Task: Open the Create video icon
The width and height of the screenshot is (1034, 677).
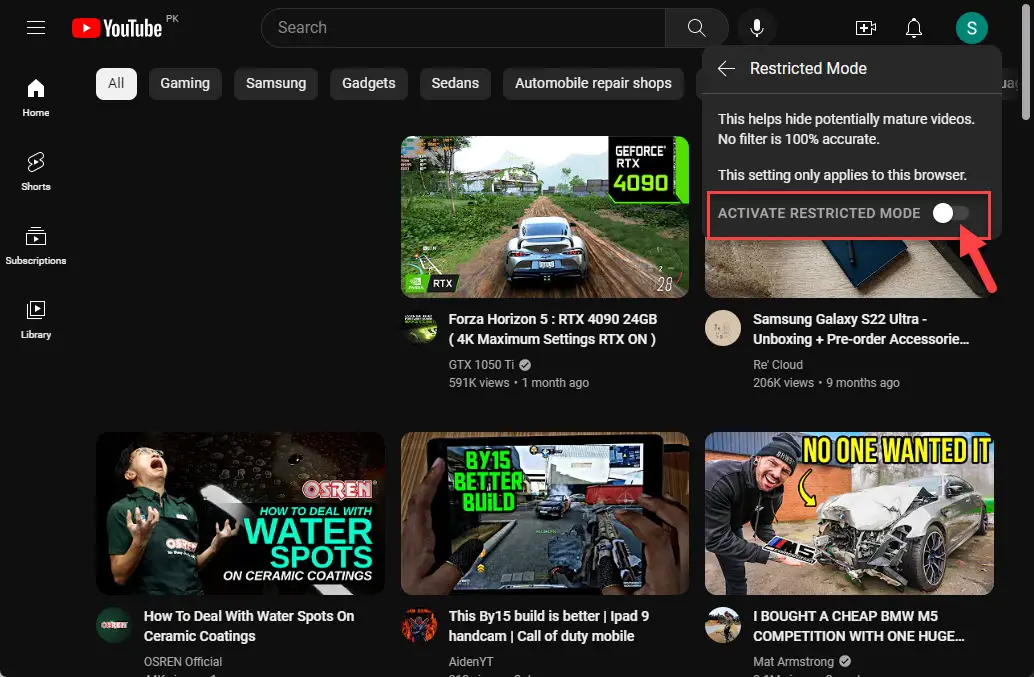Action: (x=865, y=28)
